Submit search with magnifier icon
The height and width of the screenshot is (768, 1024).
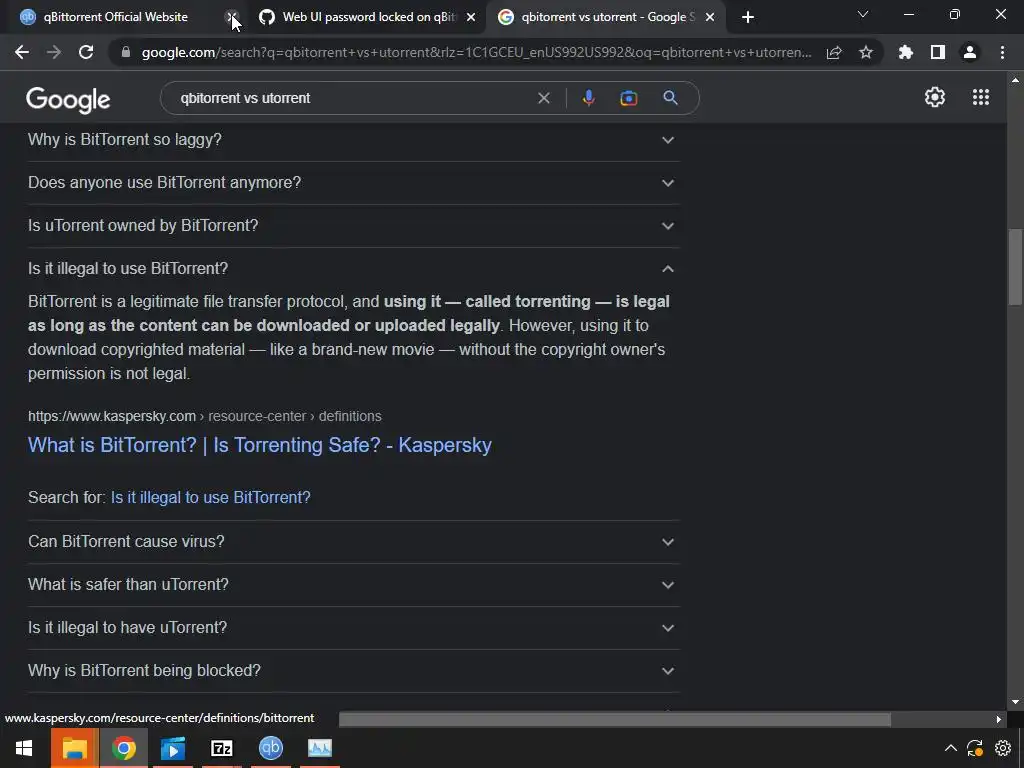pyautogui.click(x=670, y=98)
